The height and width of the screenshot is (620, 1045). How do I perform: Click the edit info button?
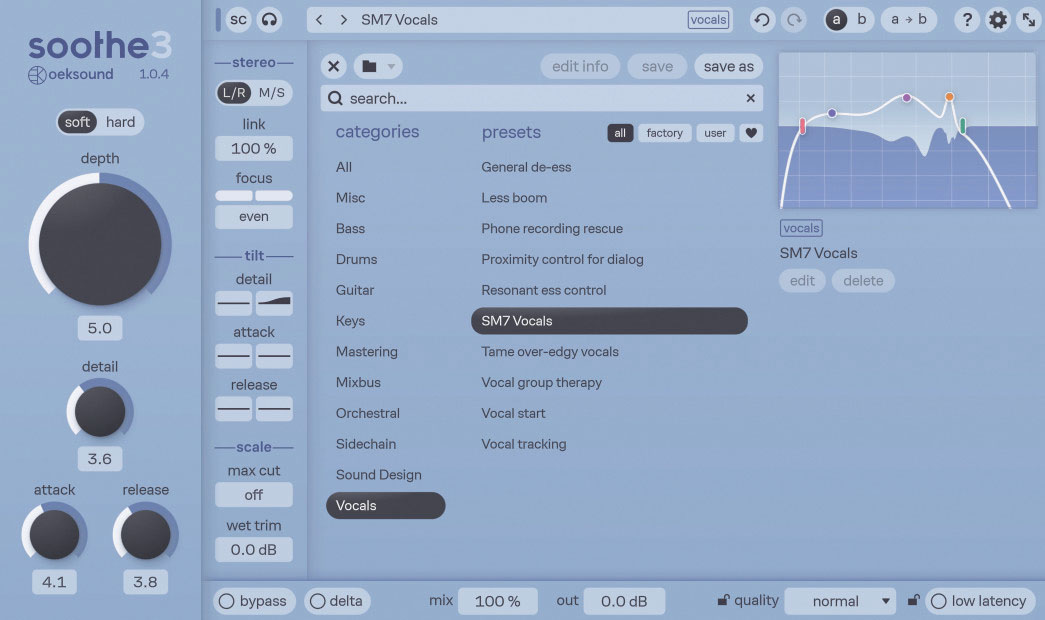pyautogui.click(x=580, y=67)
